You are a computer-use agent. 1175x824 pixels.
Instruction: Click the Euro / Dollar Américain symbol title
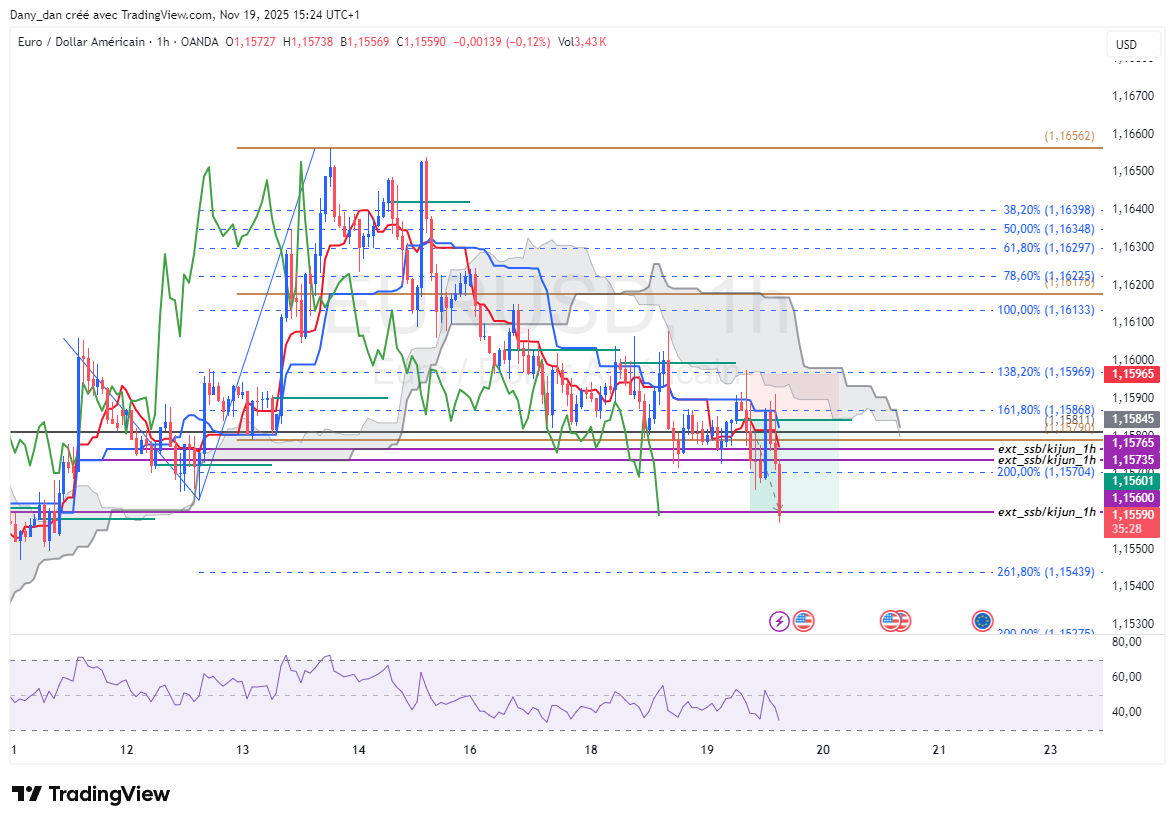click(x=81, y=42)
